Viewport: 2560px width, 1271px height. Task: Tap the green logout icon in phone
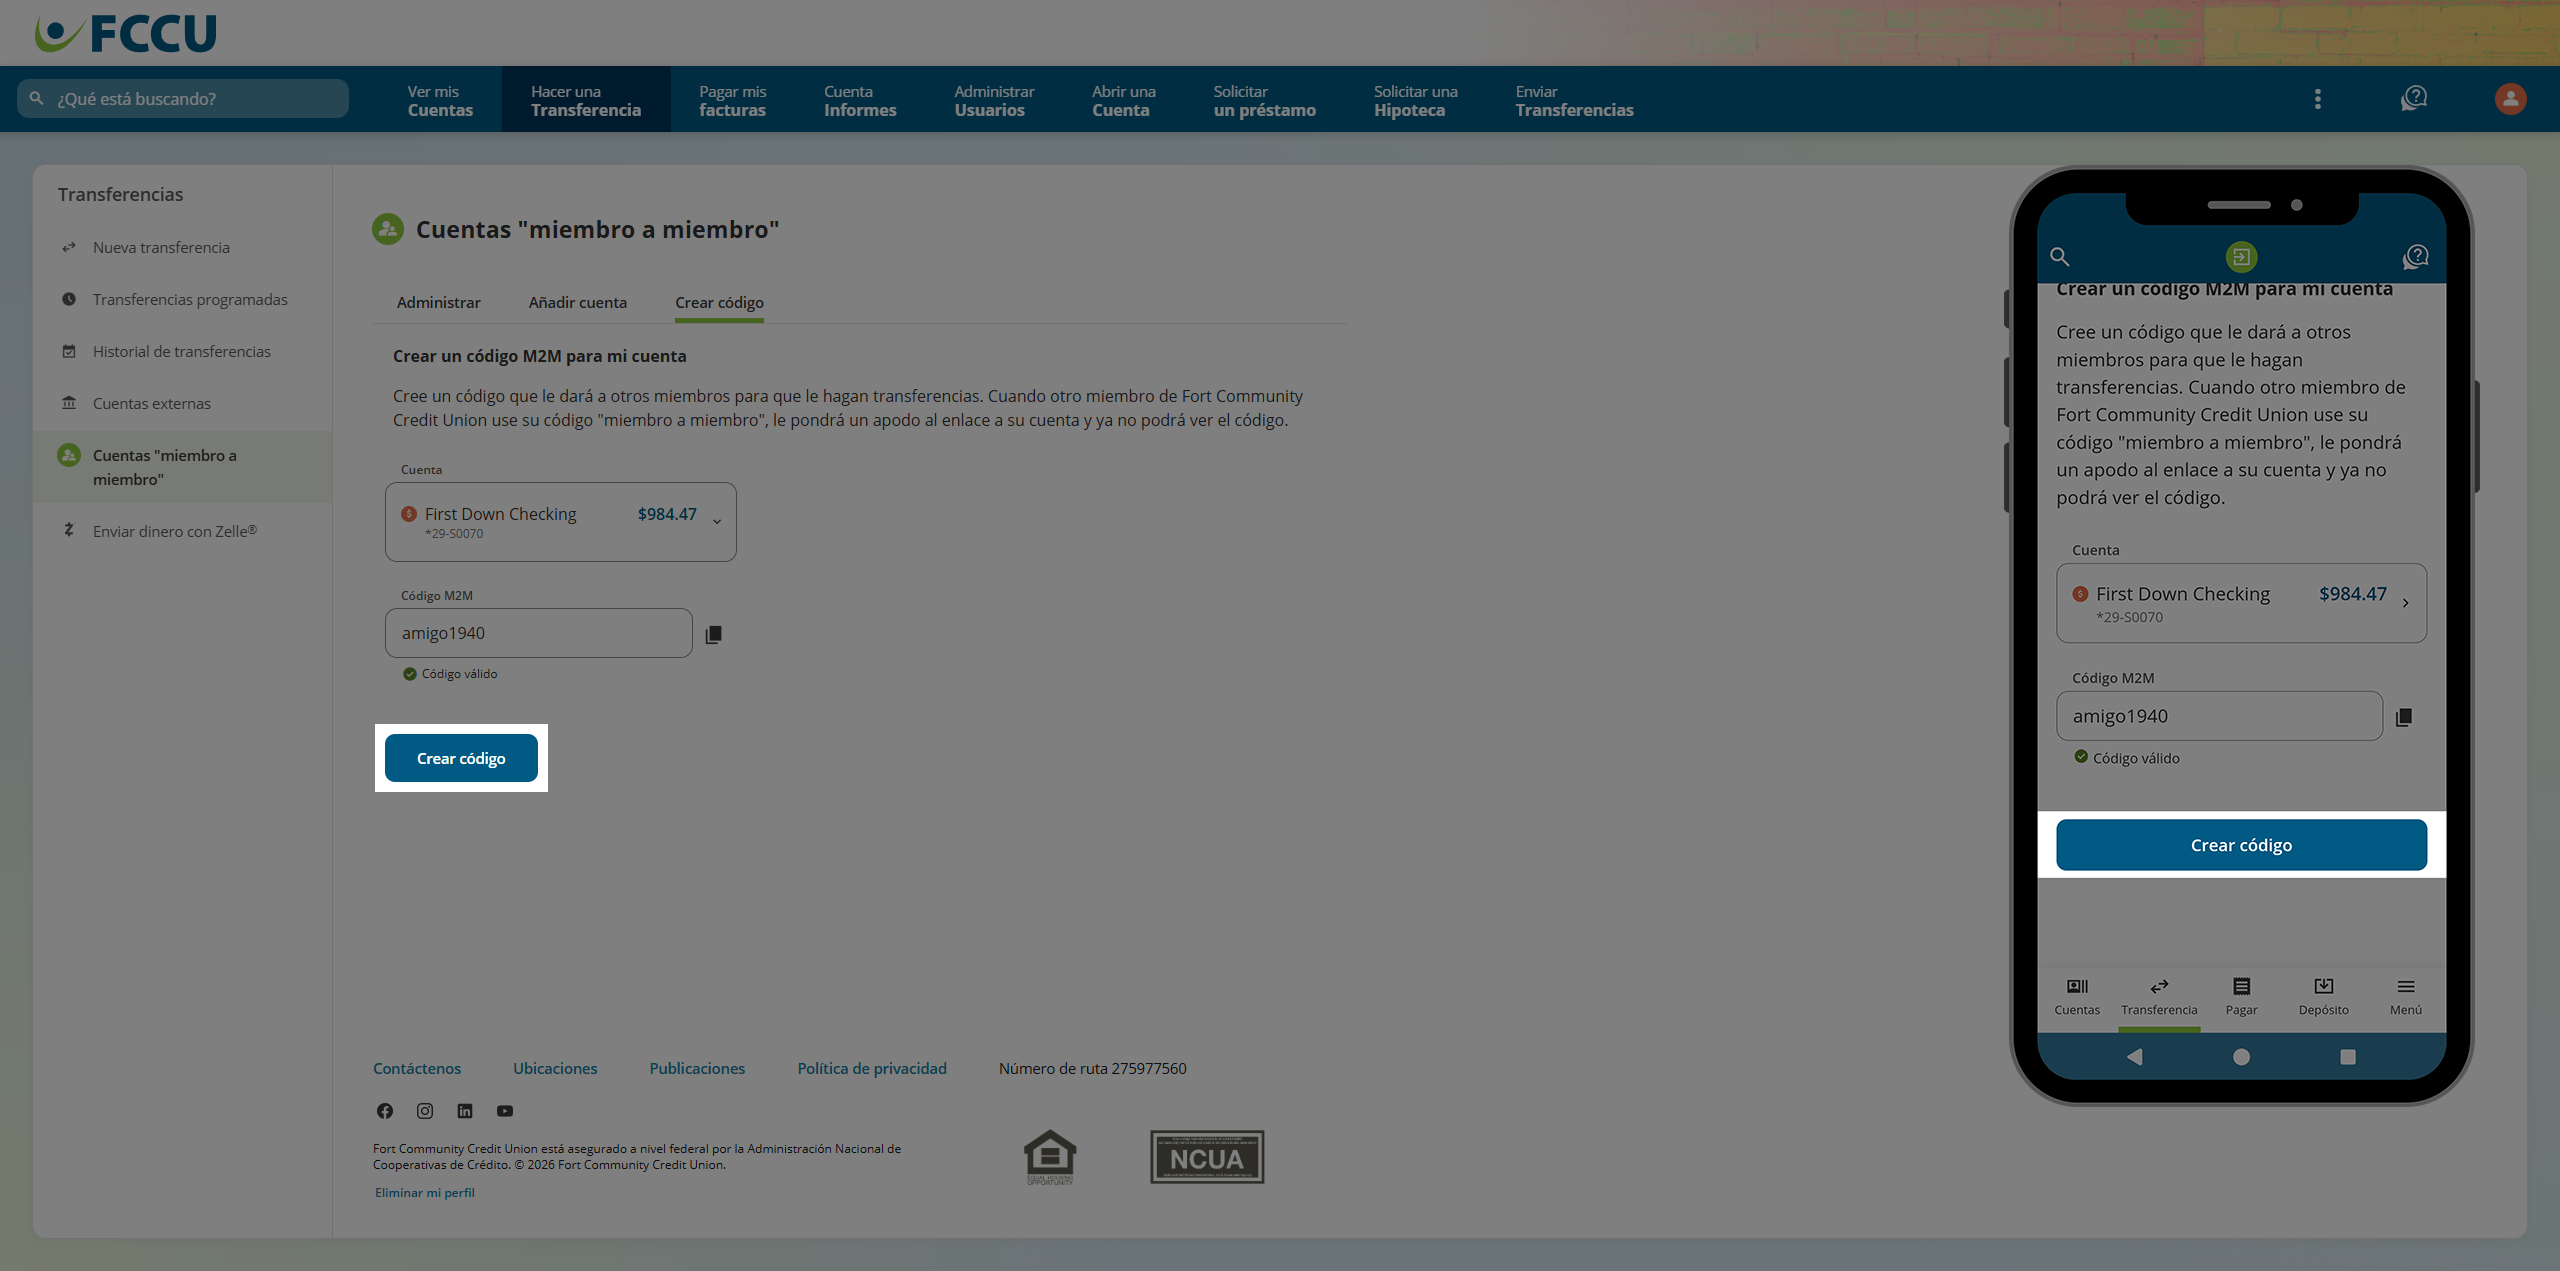tap(2241, 257)
